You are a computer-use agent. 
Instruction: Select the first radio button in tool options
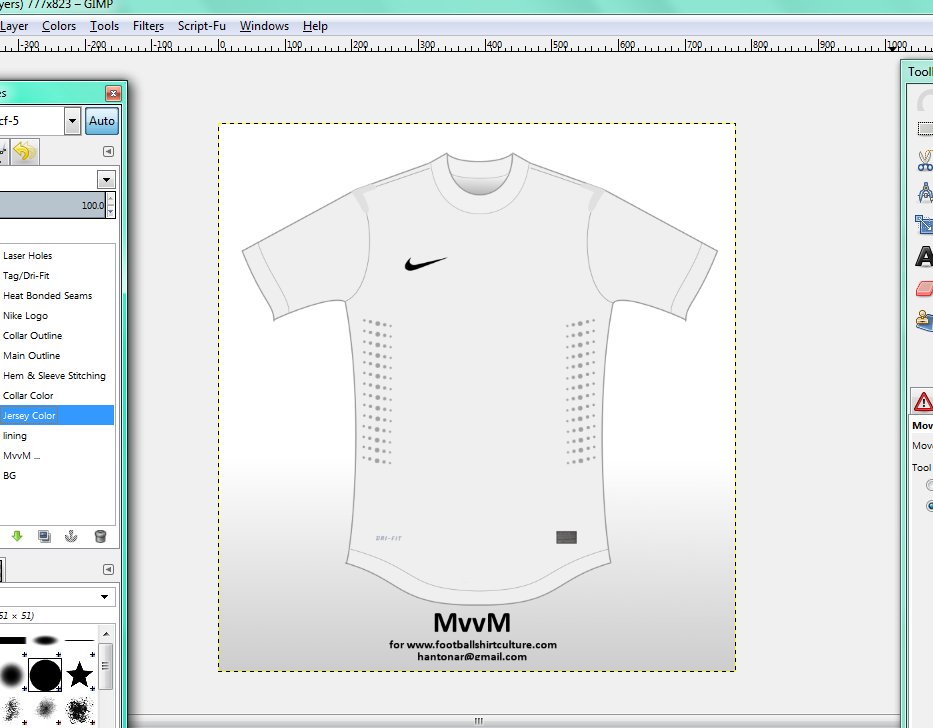(929, 486)
